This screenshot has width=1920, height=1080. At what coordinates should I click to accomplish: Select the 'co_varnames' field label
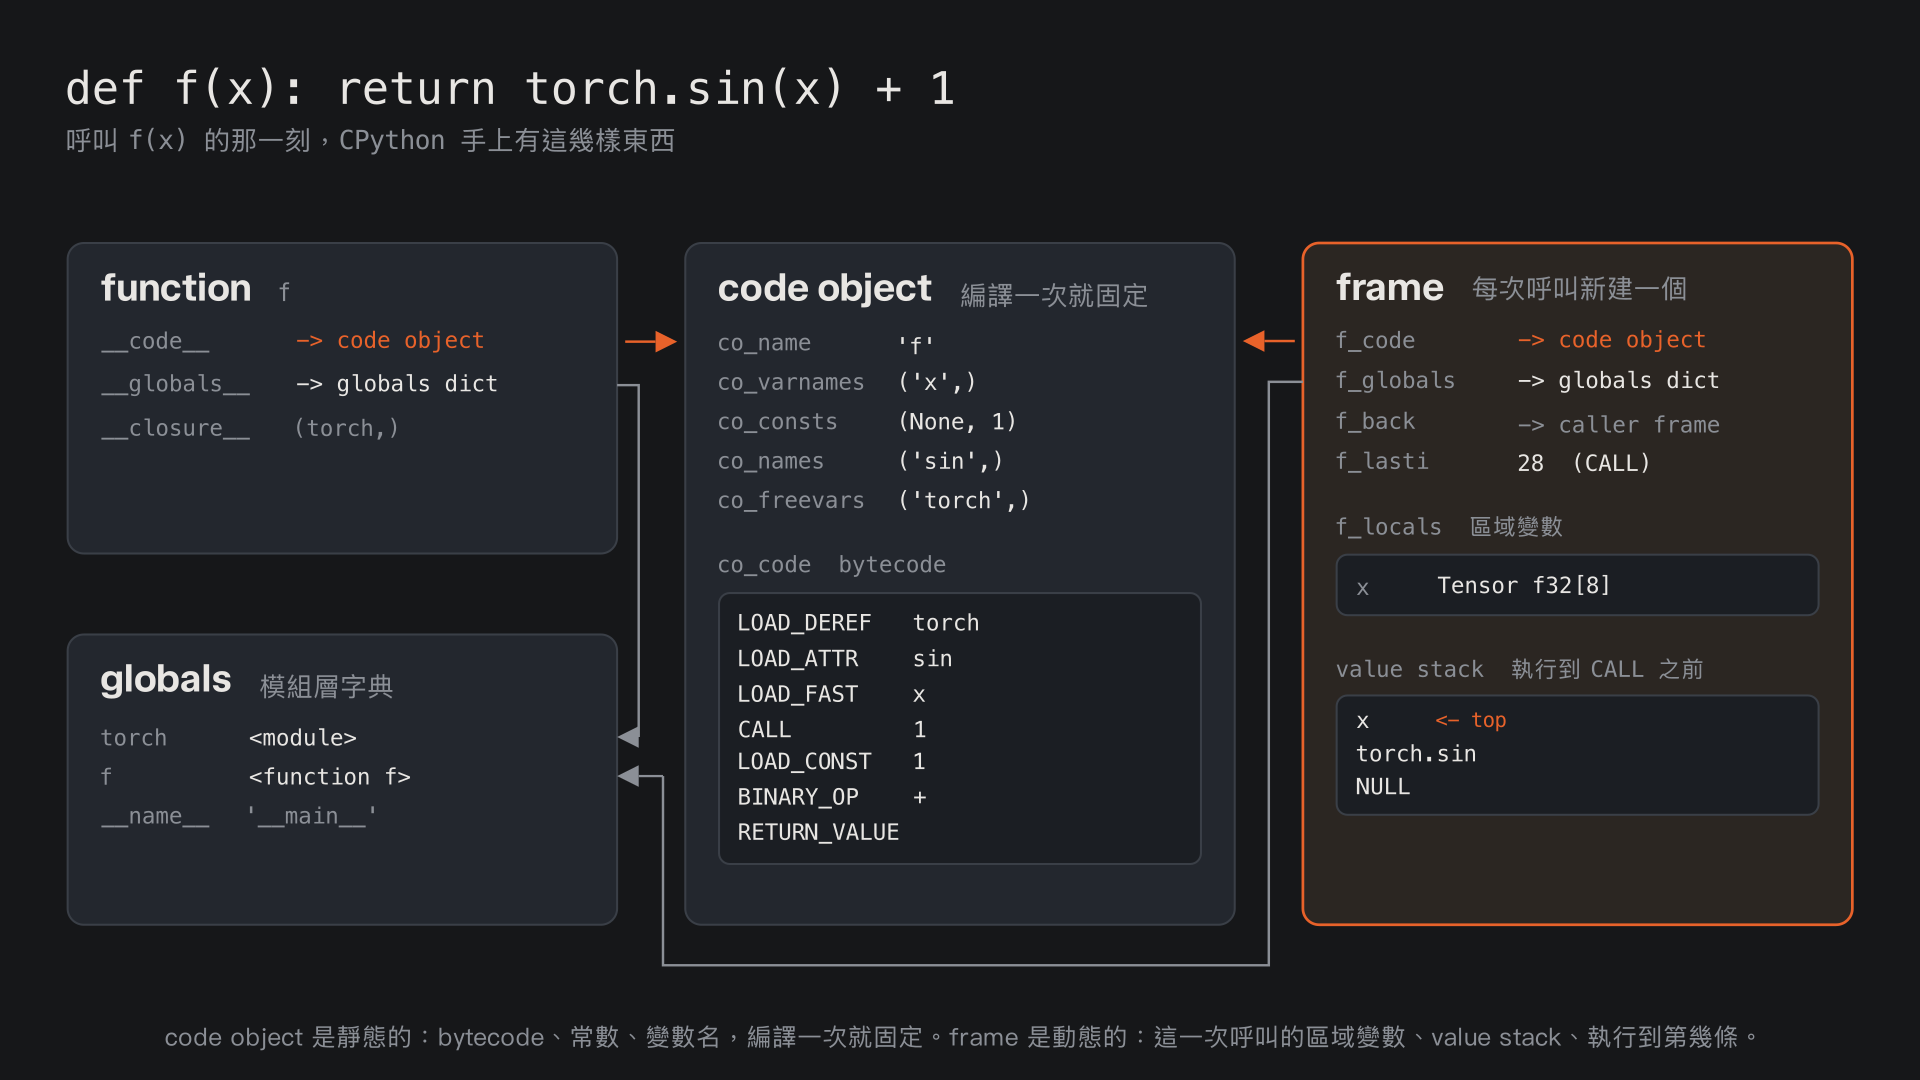[791, 383]
